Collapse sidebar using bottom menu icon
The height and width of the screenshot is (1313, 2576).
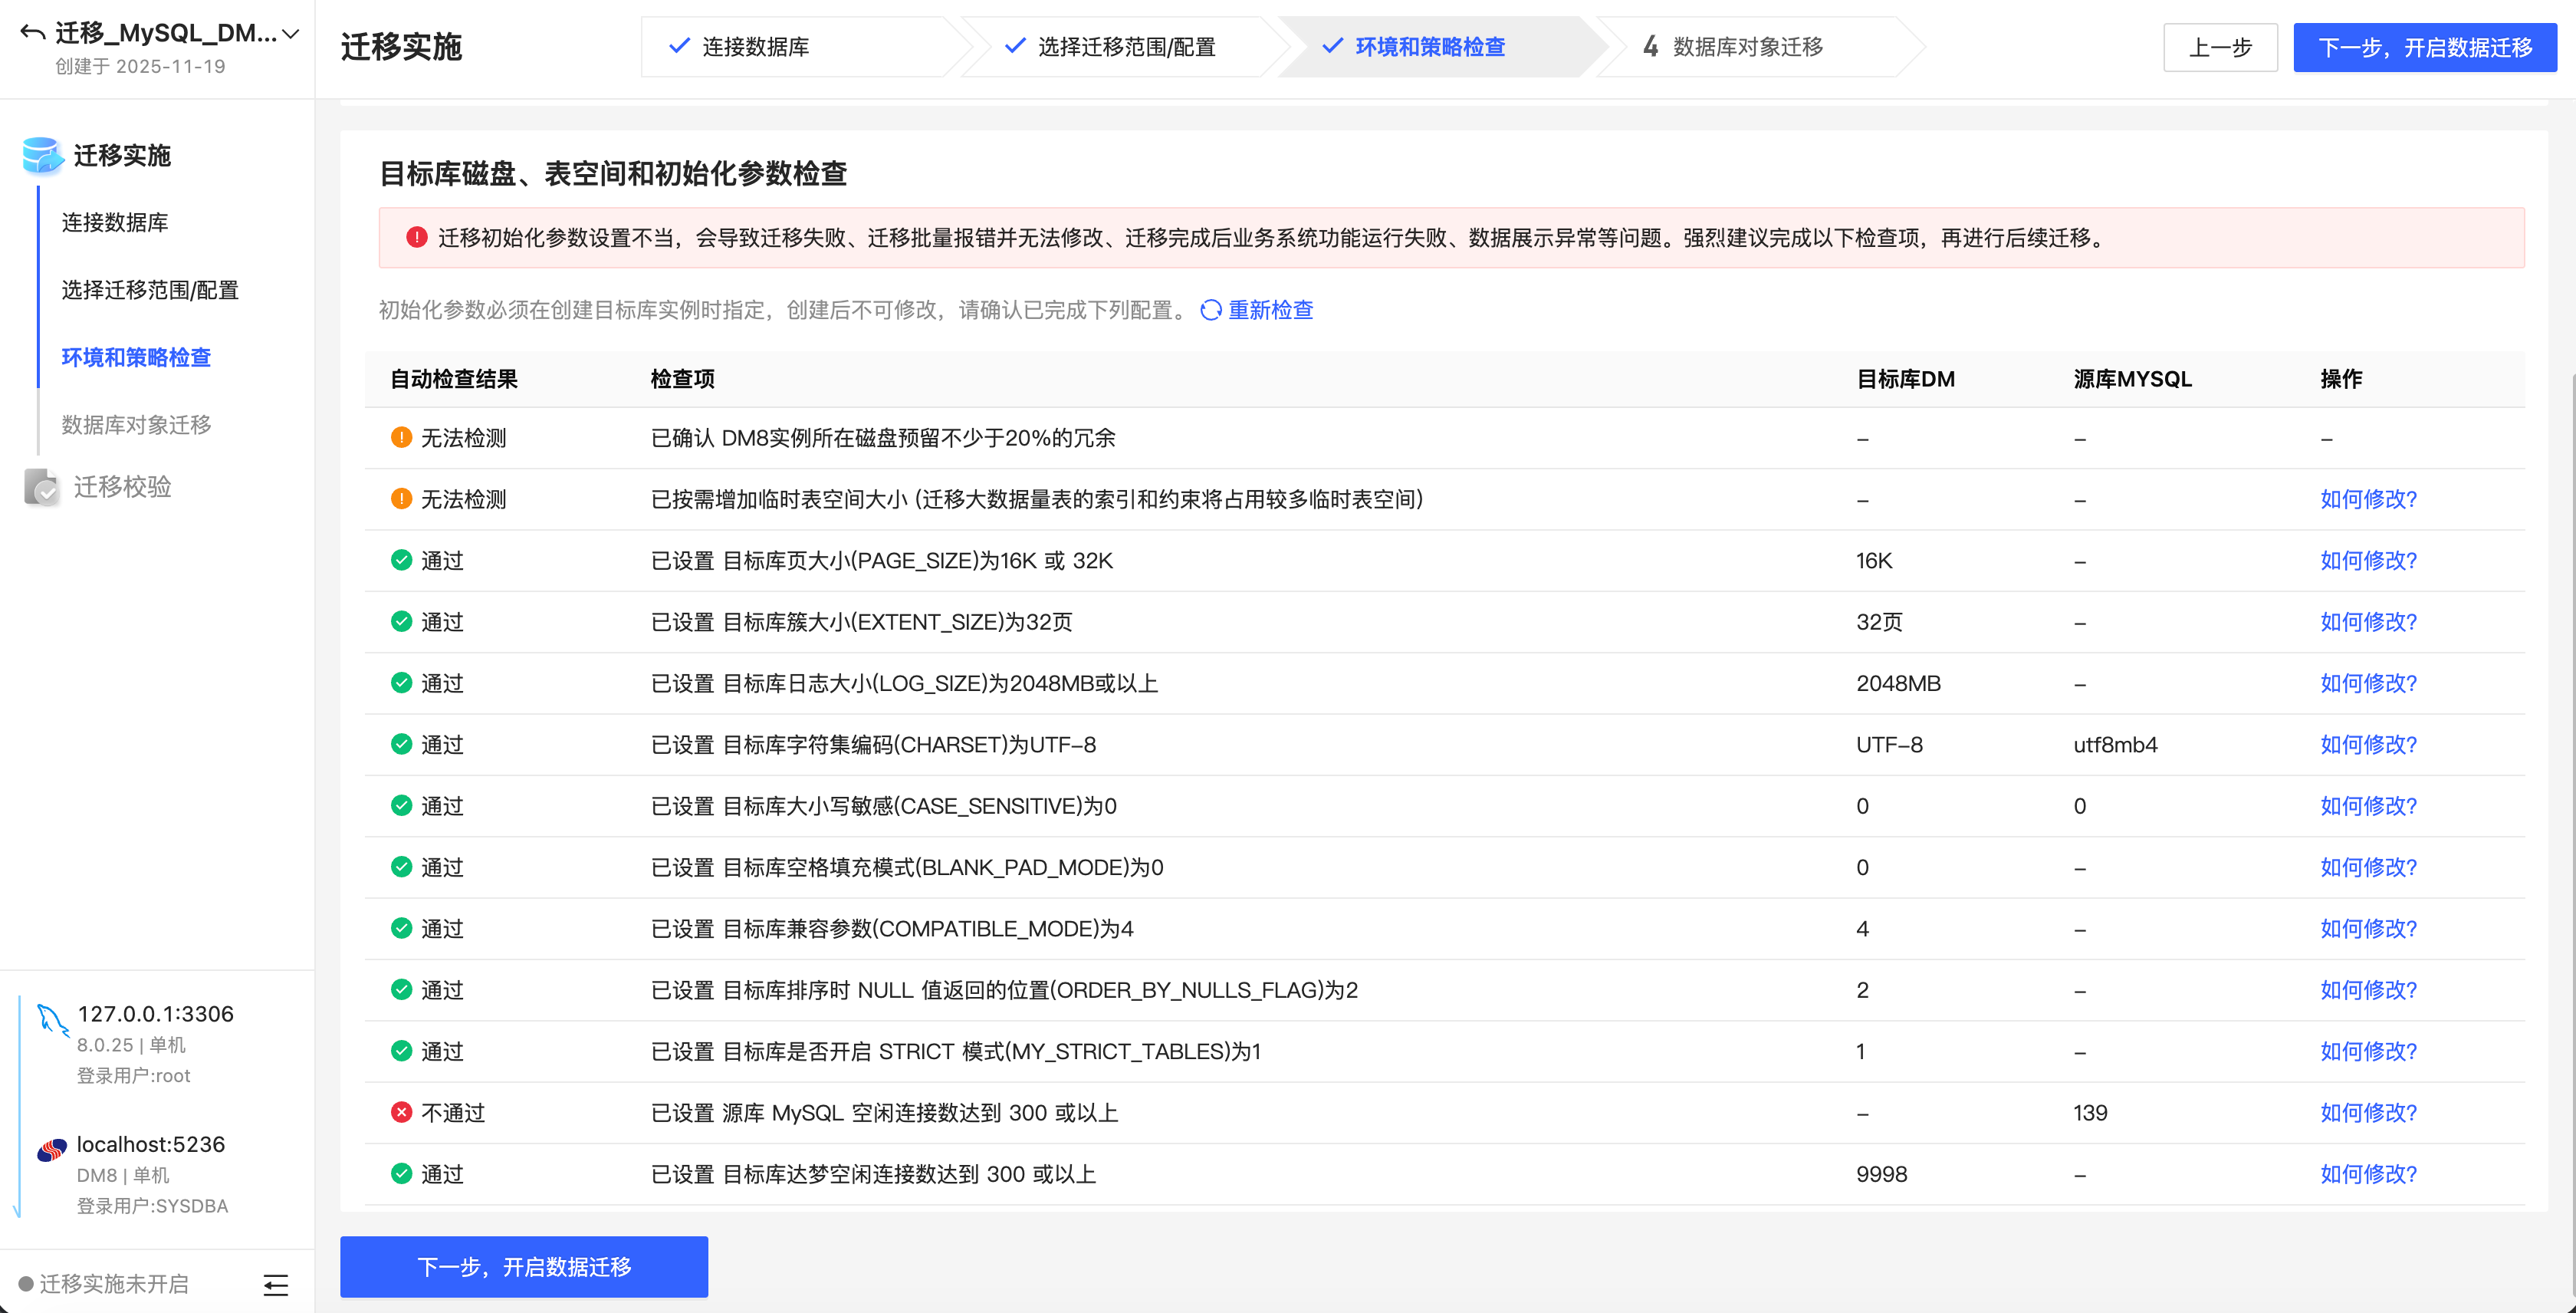click(x=276, y=1284)
